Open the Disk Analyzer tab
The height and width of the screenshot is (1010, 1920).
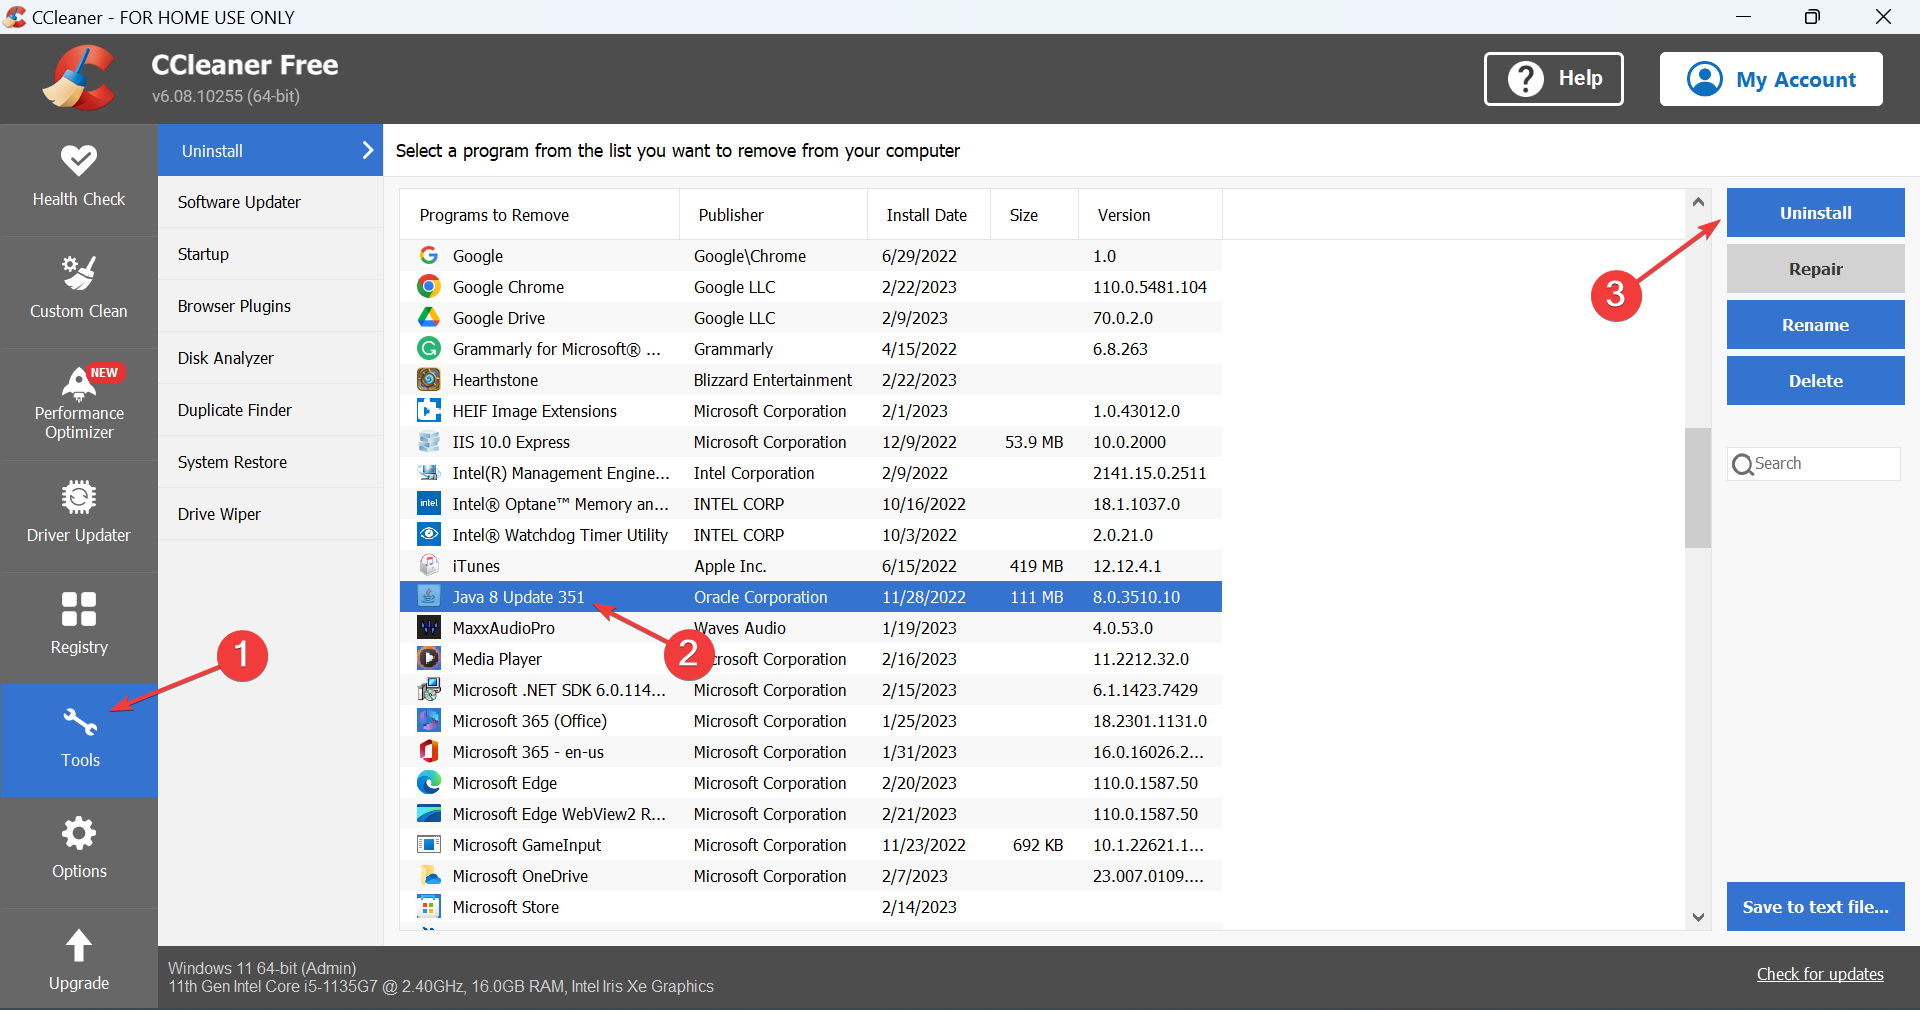click(270, 358)
